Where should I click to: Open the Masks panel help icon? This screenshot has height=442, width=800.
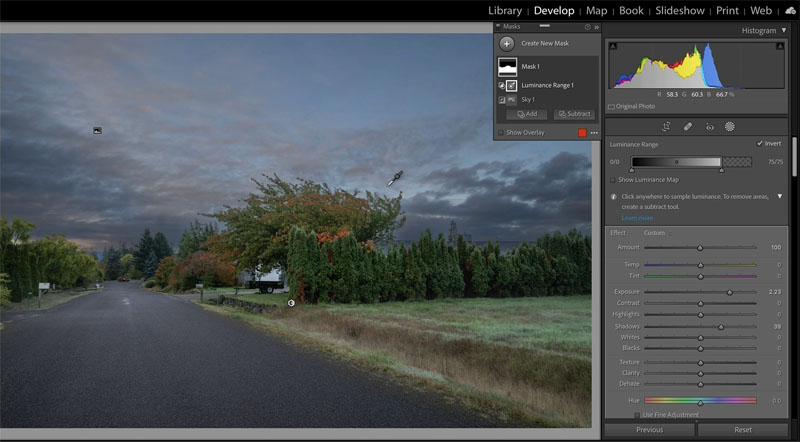coord(588,27)
